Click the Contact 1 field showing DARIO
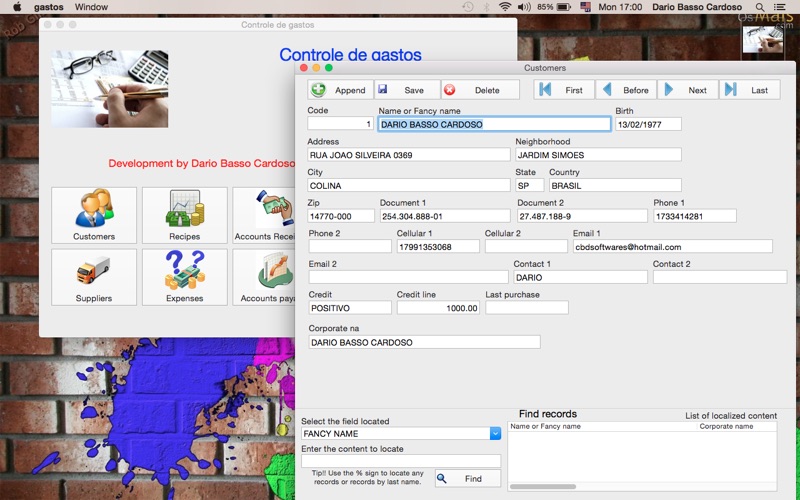The height and width of the screenshot is (500, 800). (x=580, y=277)
